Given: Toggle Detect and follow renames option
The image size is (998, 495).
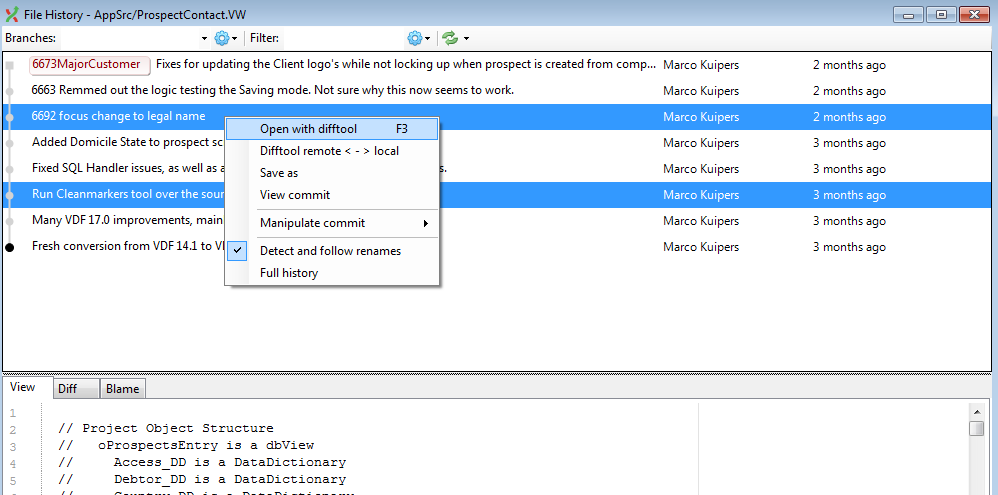Looking at the screenshot, I should (330, 251).
